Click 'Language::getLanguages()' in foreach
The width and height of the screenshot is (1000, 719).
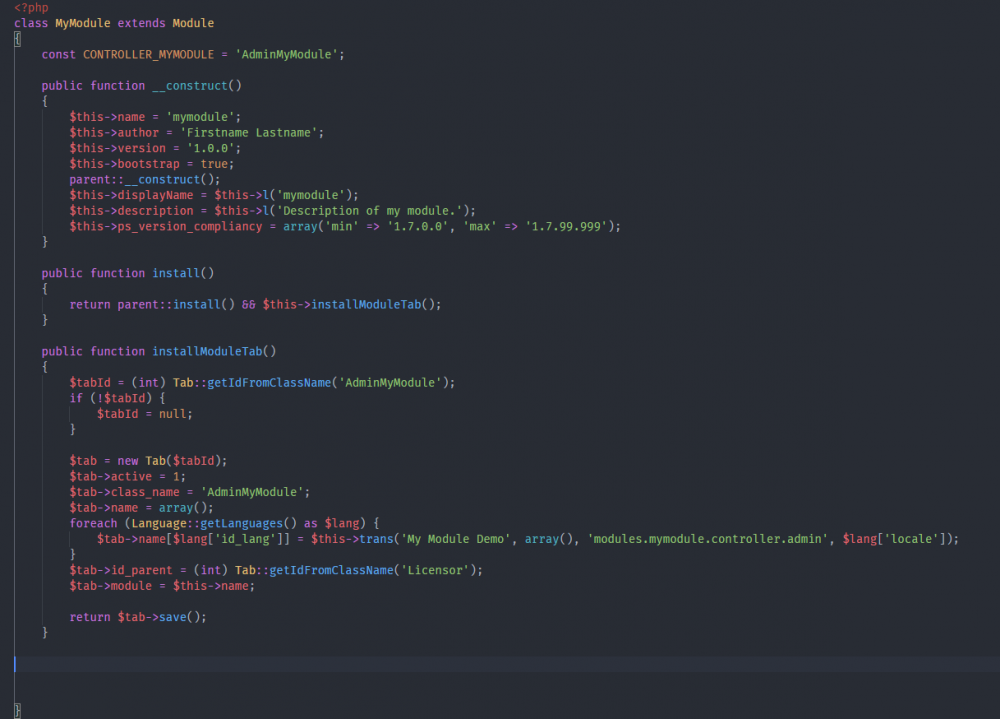click(x=214, y=523)
